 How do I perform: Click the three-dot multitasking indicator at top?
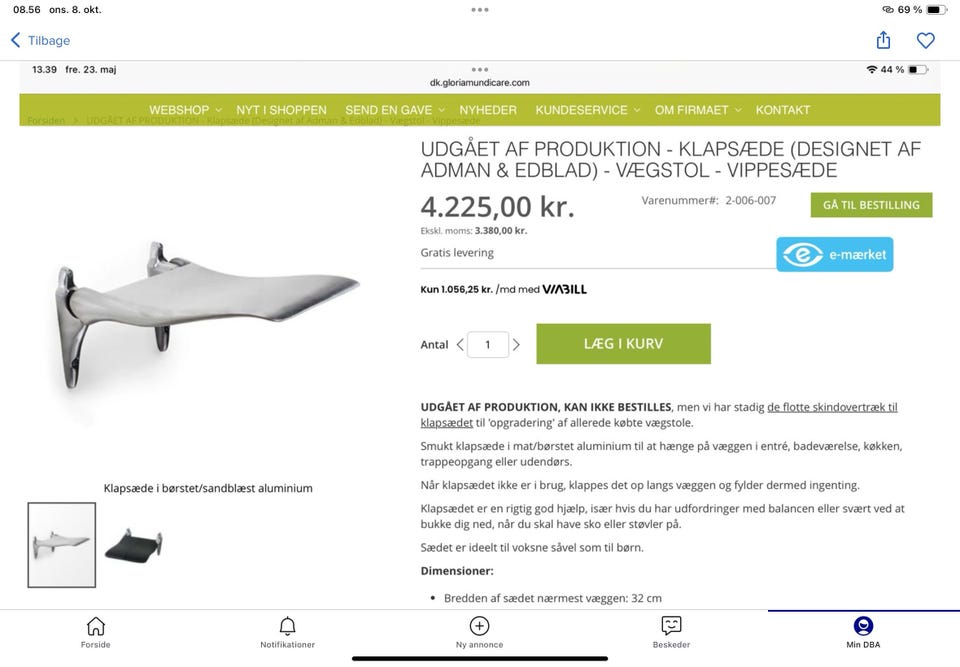coord(480,10)
